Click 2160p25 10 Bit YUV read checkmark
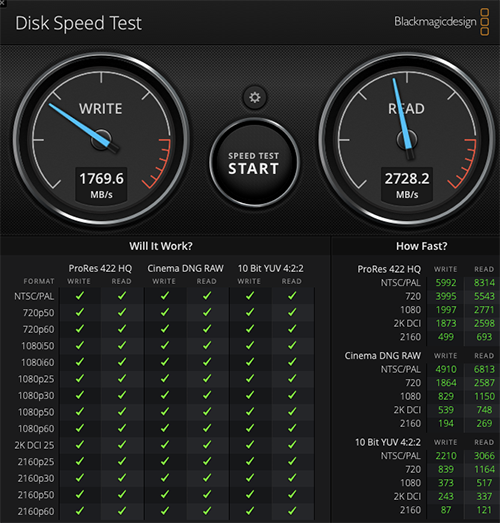This screenshot has height=523, width=500. coord(292,461)
